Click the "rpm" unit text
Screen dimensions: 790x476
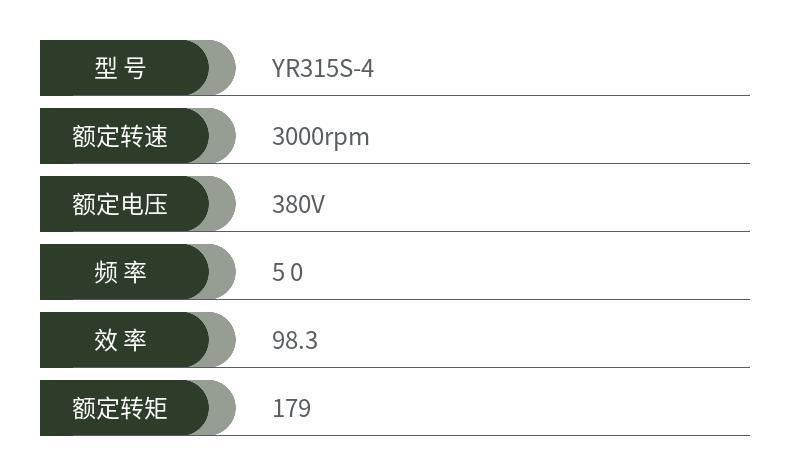(347, 138)
